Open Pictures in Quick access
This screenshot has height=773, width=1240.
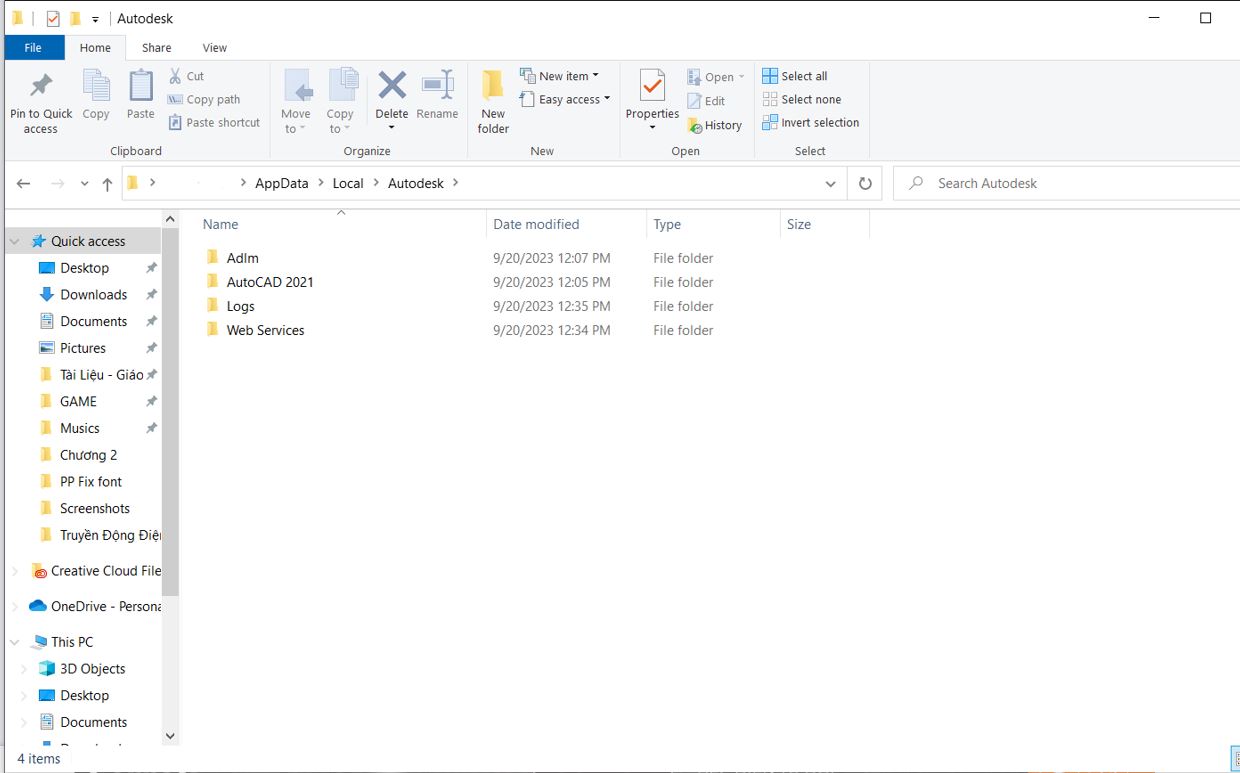pyautogui.click(x=82, y=348)
